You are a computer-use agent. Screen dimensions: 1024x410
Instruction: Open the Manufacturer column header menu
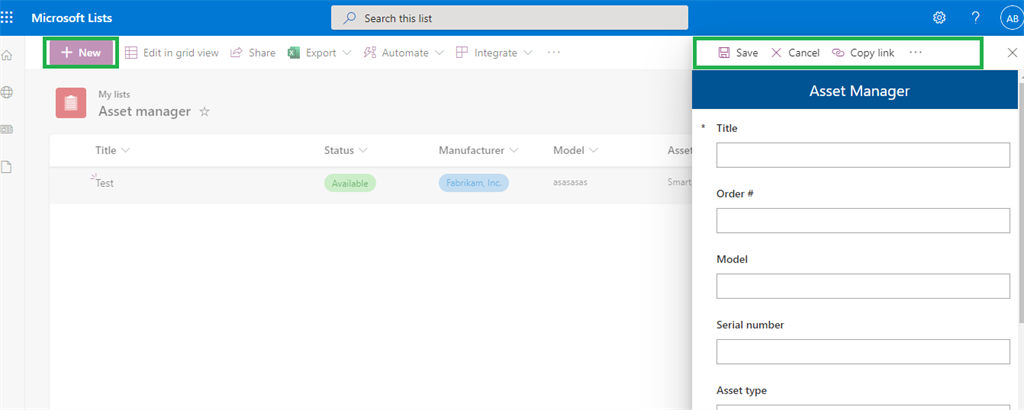coord(478,150)
